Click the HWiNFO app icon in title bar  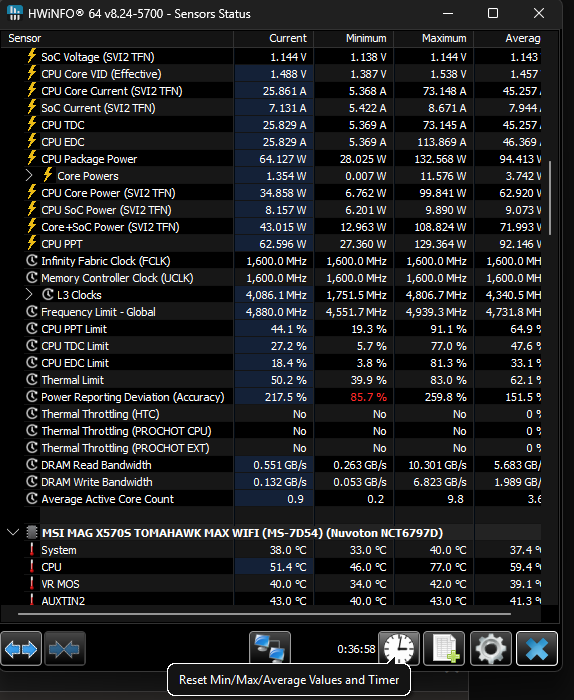coord(15,13)
